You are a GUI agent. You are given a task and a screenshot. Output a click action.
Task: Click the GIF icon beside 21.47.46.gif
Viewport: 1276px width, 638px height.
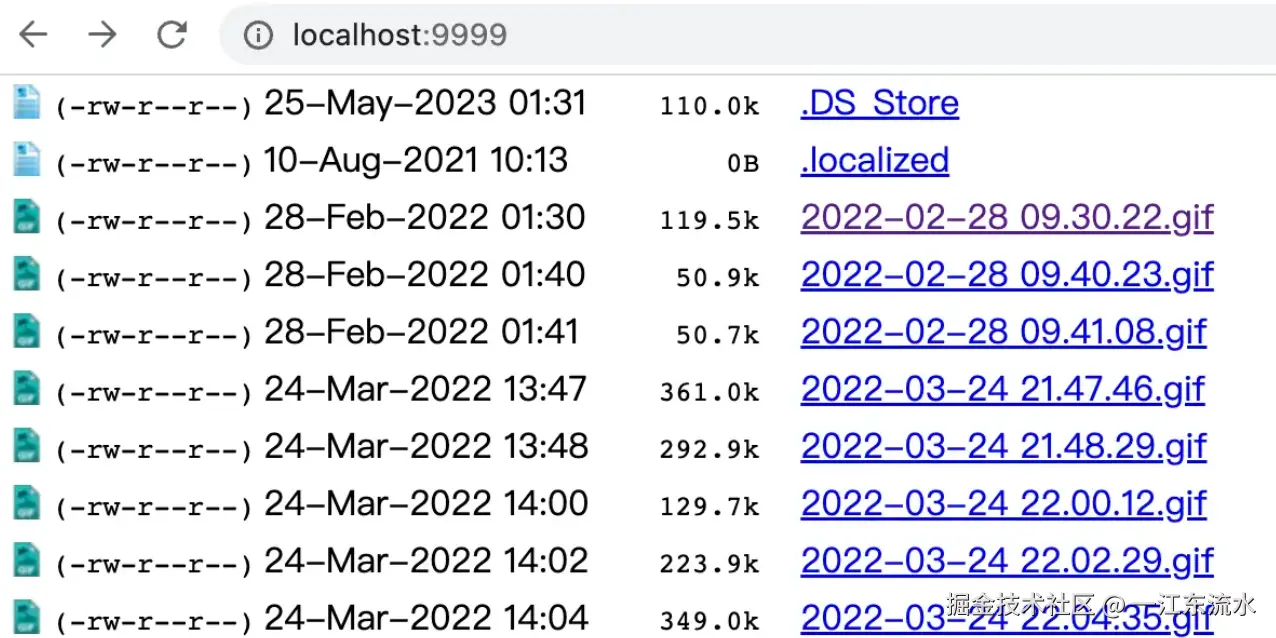click(26, 388)
